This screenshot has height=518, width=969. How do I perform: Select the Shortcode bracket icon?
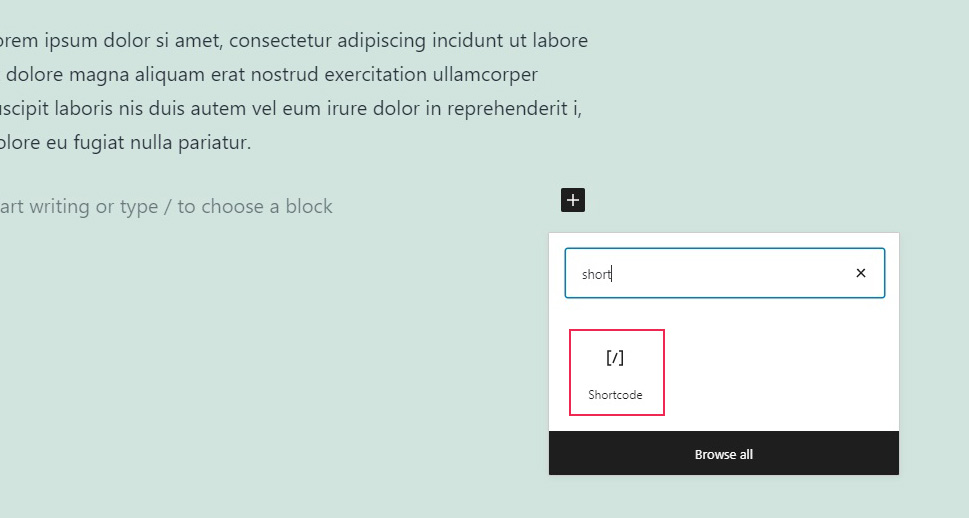tap(615, 358)
